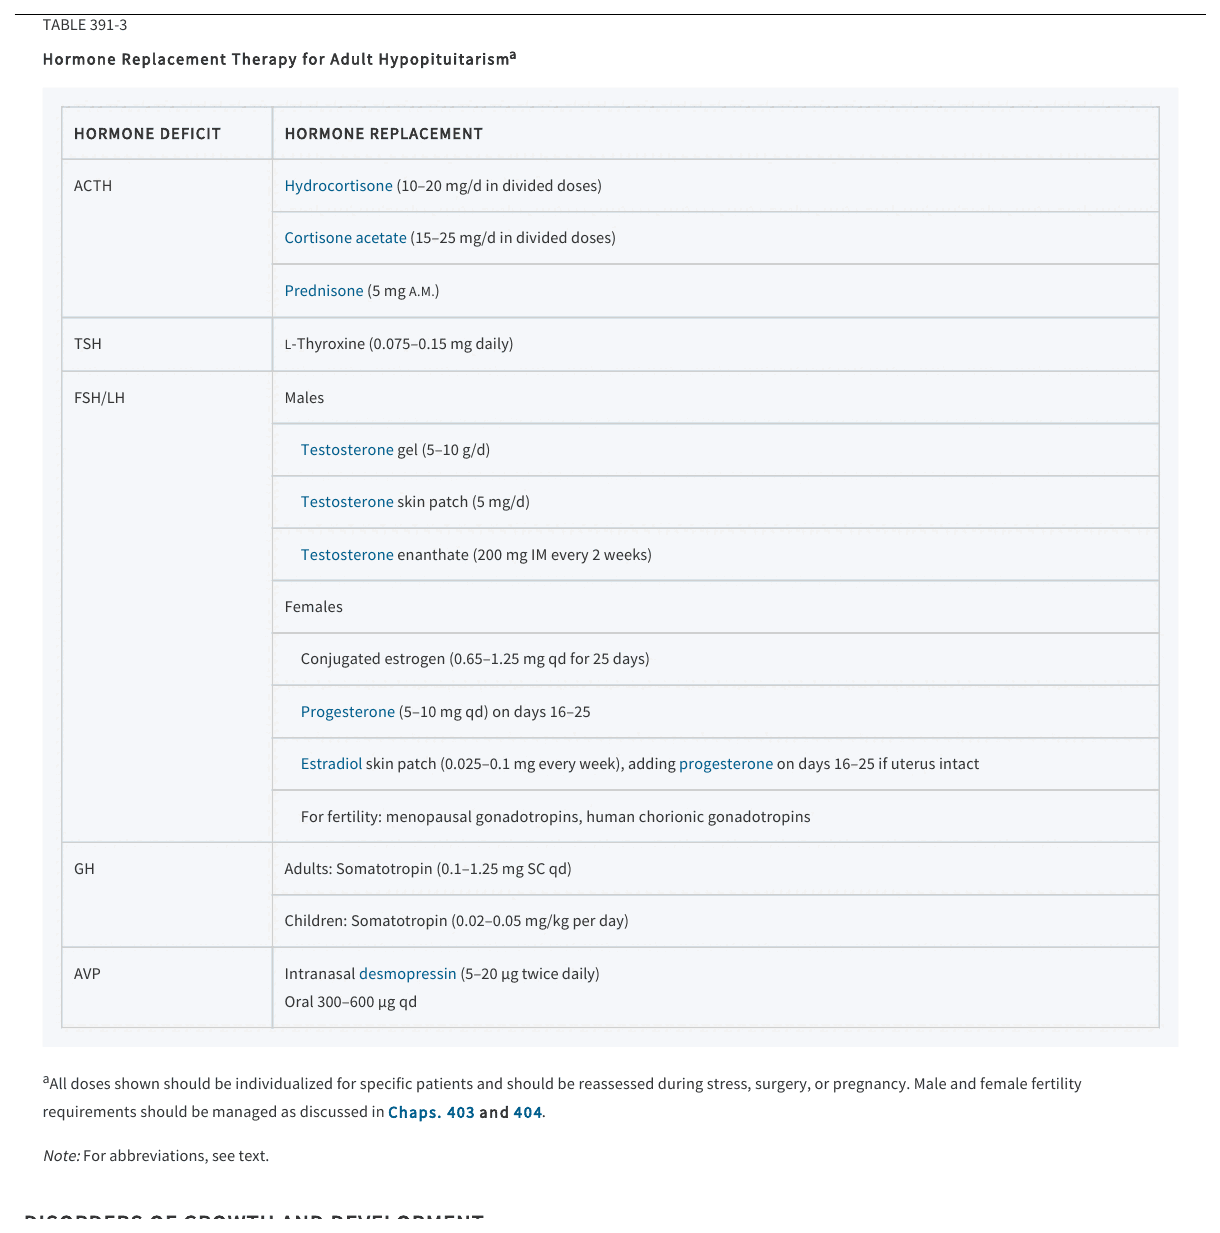Image resolution: width=1220 pixels, height=1233 pixels.
Task: Go to Chaps. 403 reference link
Action: click(431, 1112)
